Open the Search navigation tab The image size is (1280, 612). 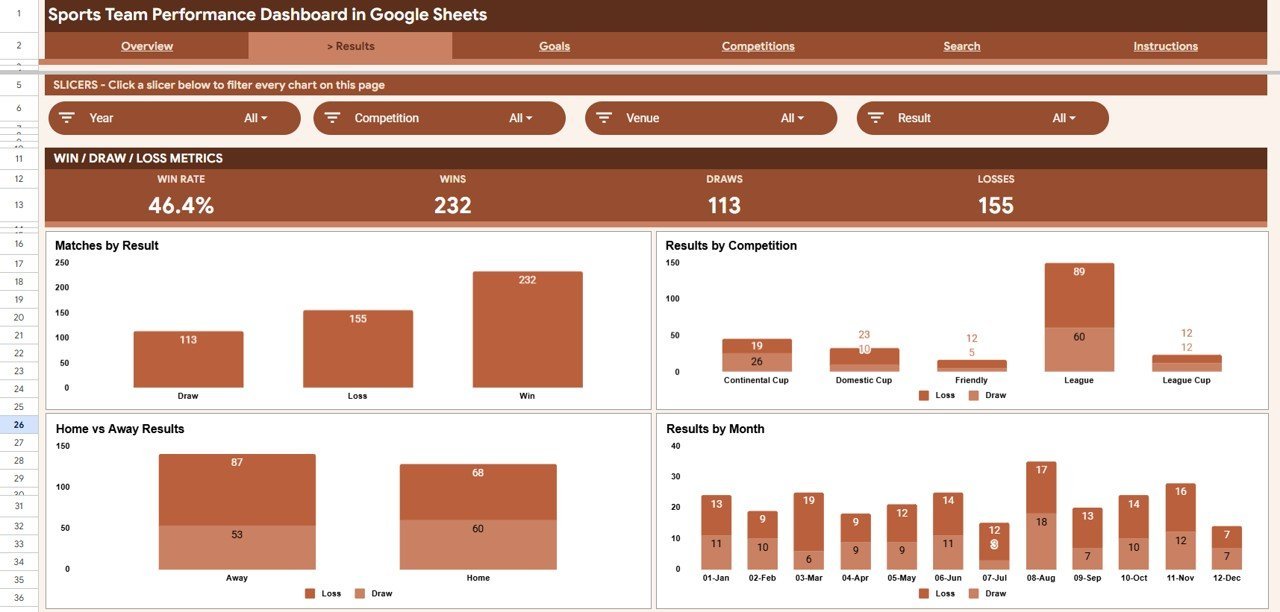click(x=962, y=46)
